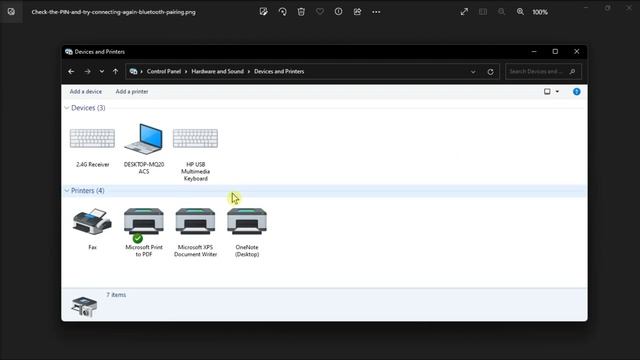Screen dimensions: 640x360
Task: Click the view layout icon
Action: (547, 91)
